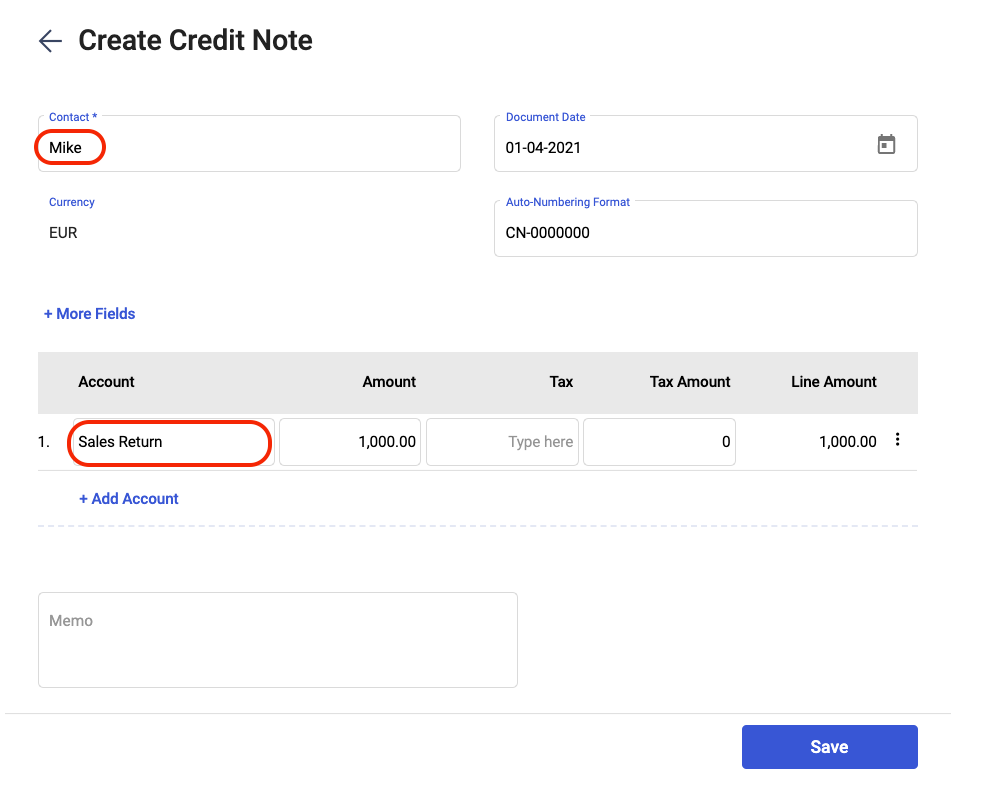Open the Document Date calendar picker
Viewport: 986px width, 805px height.
(886, 145)
